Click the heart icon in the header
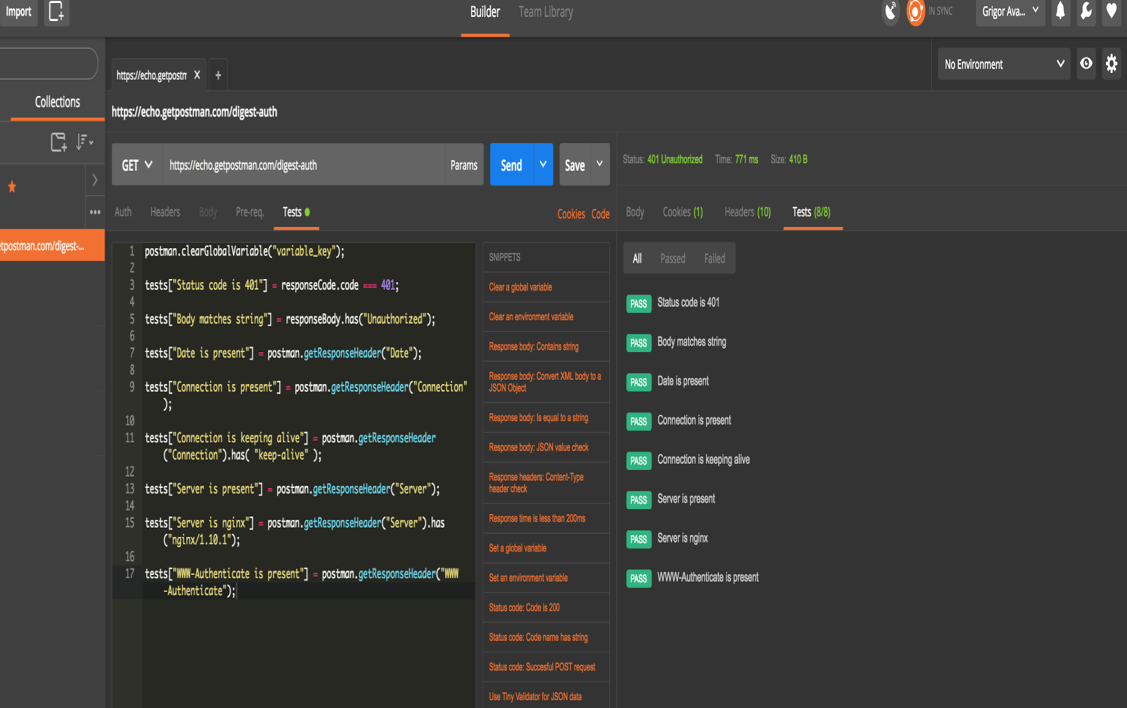This screenshot has height=708, width=1127. 1111,12
